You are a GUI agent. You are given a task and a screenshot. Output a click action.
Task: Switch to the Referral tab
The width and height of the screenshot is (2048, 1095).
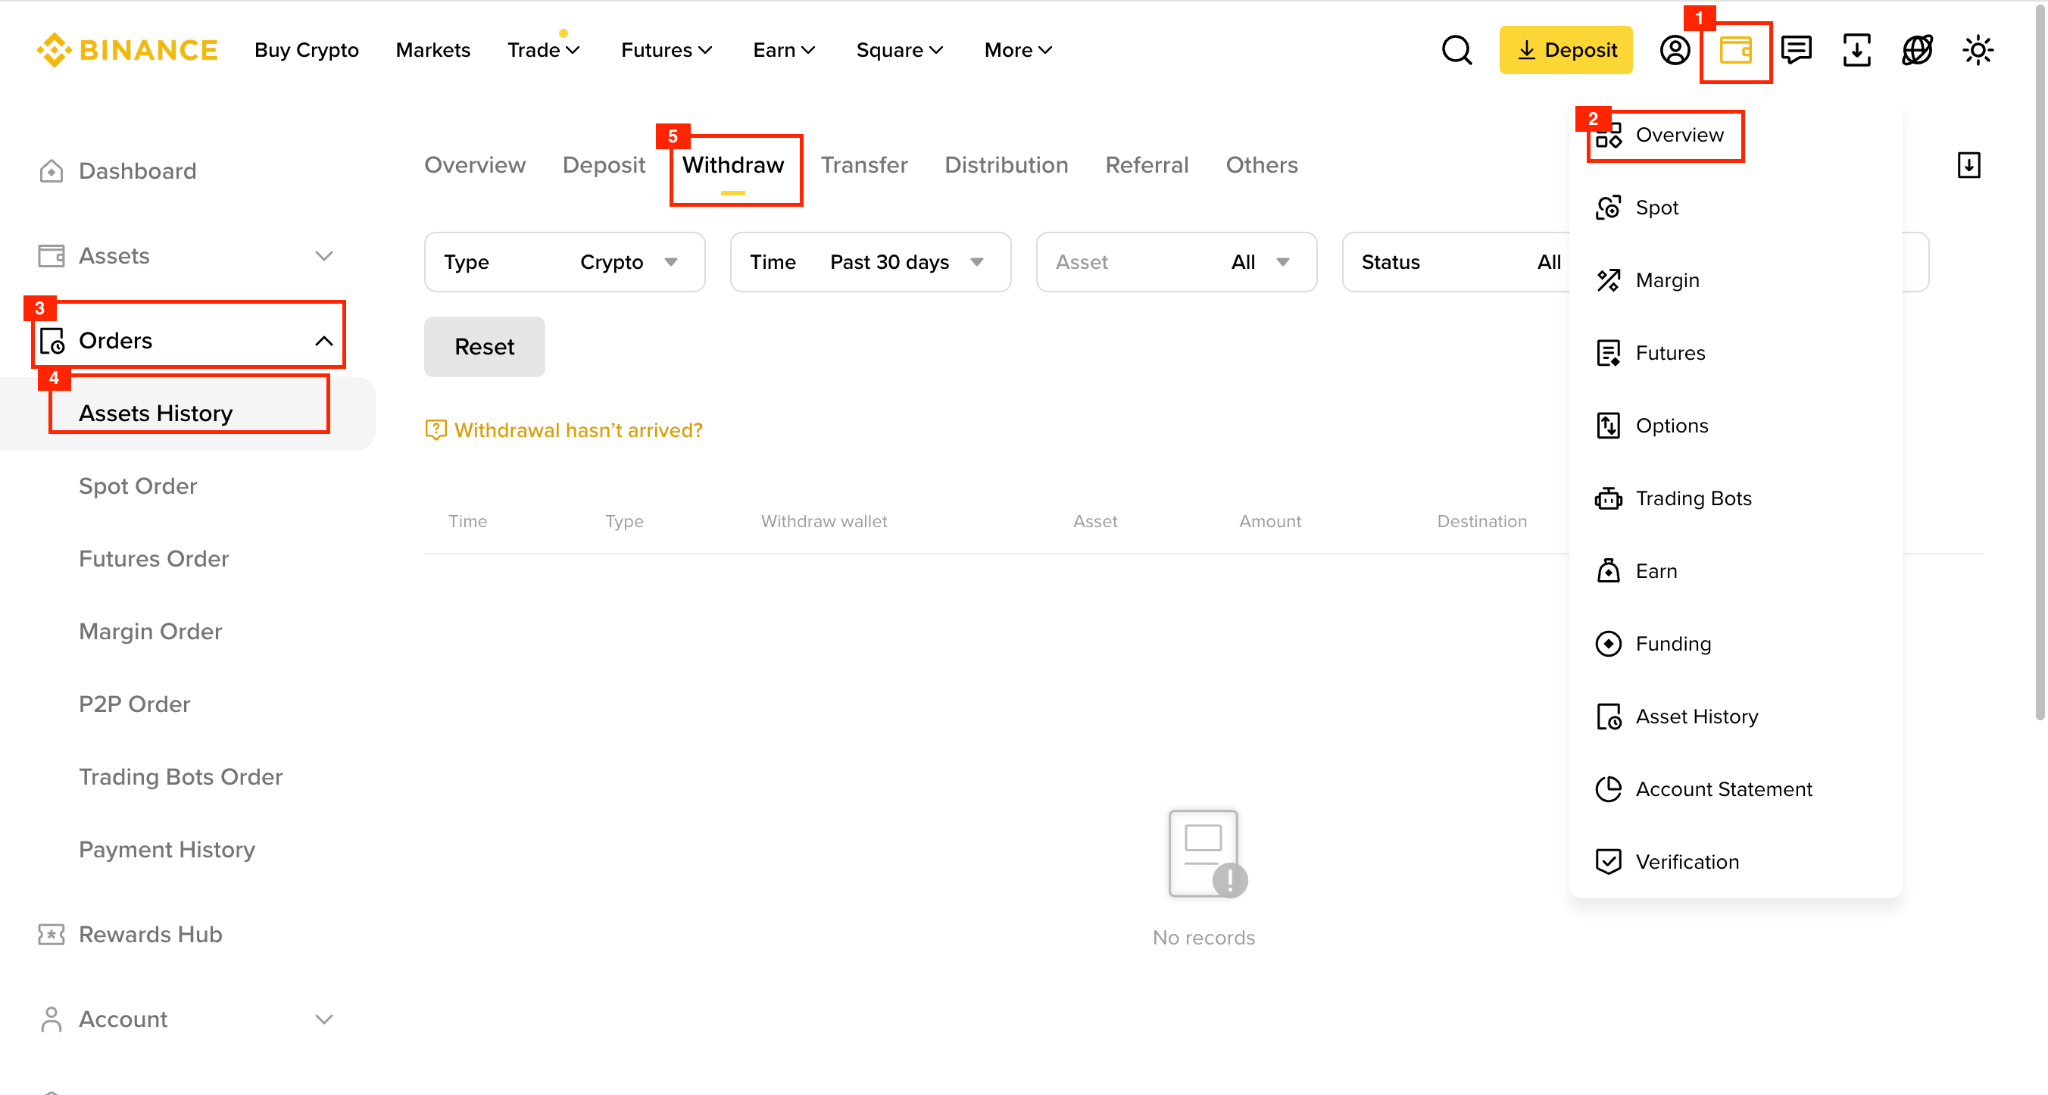click(1147, 165)
